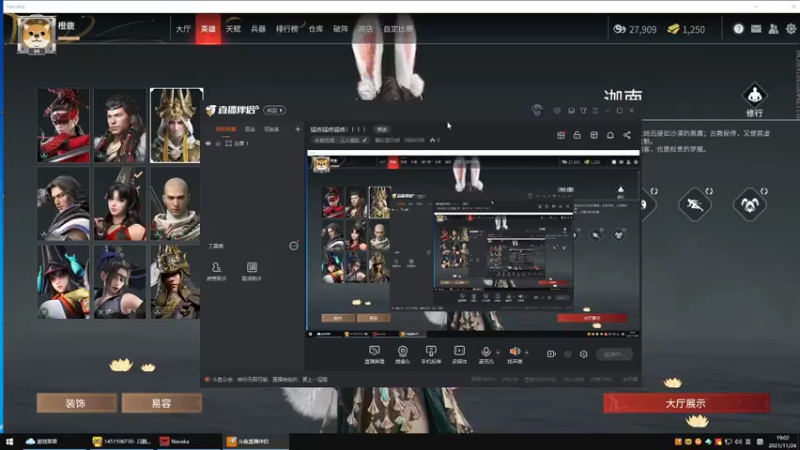Image resolution: width=800 pixels, height=450 pixels.
Task: Select the golden-helmet armored hero portrait
Action: coord(176,282)
